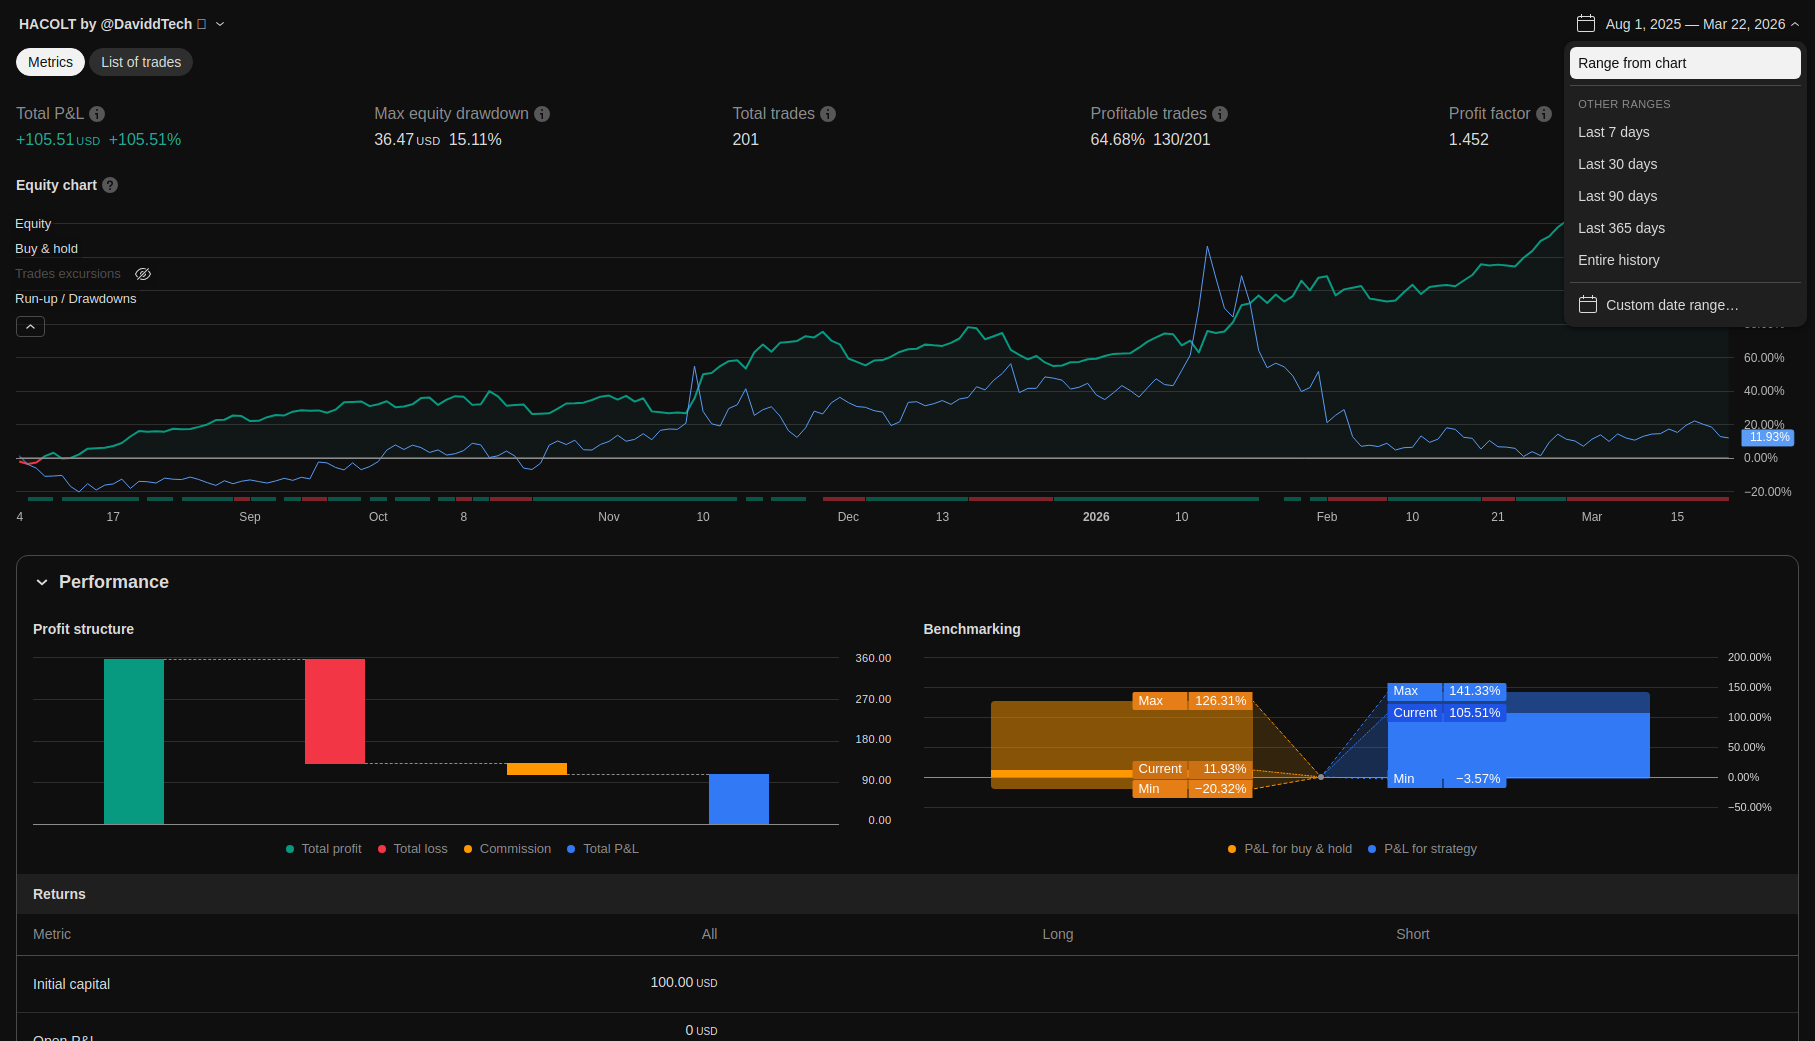Click info icon next to Total trades
The image size is (1815, 1041).
click(x=828, y=114)
